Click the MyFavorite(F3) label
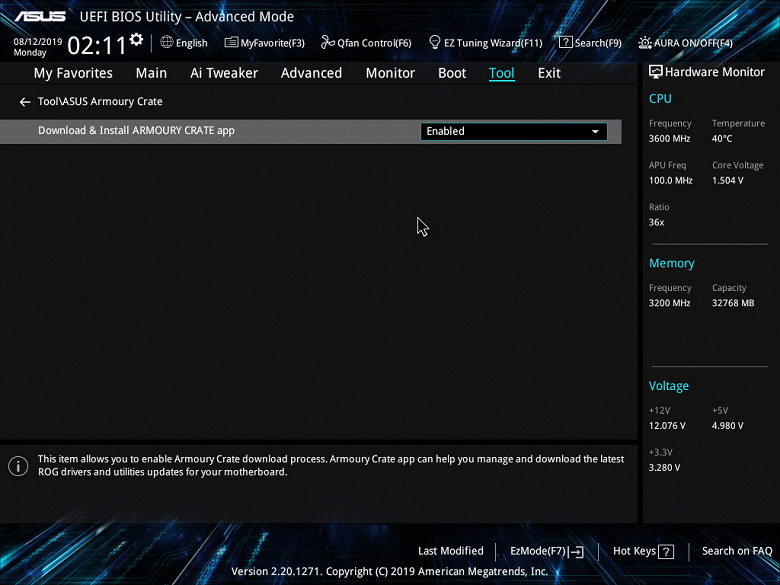780x585 pixels. click(x=273, y=43)
